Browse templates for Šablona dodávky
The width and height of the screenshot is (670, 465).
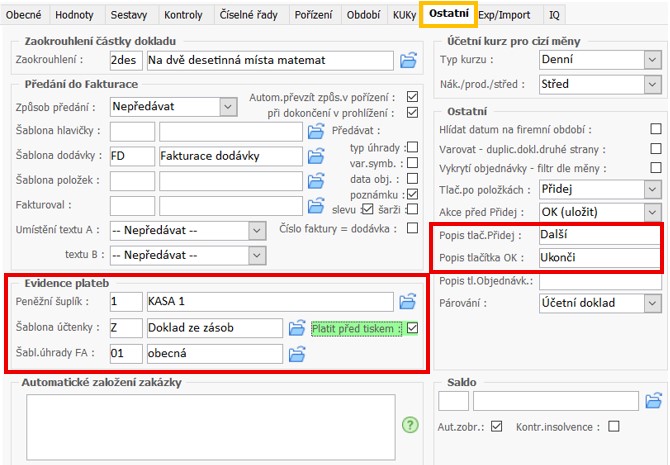[x=316, y=156]
